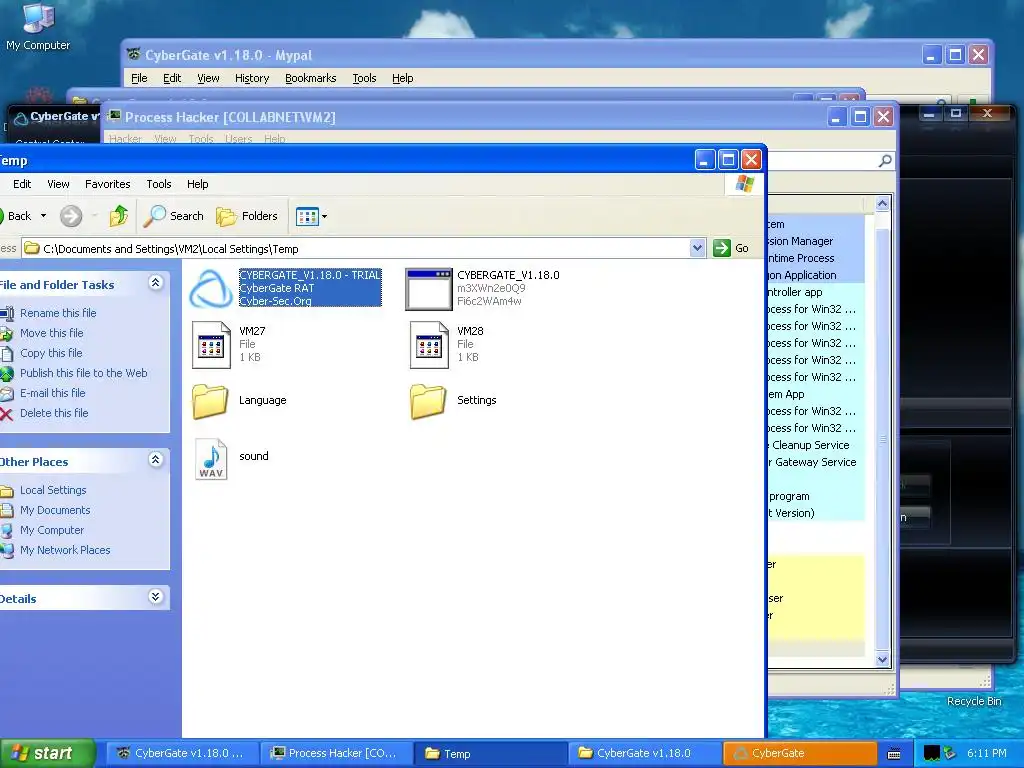Viewport: 1024px width, 768px height.
Task: Open Recycle Bin desktop icon
Action: 974,701
